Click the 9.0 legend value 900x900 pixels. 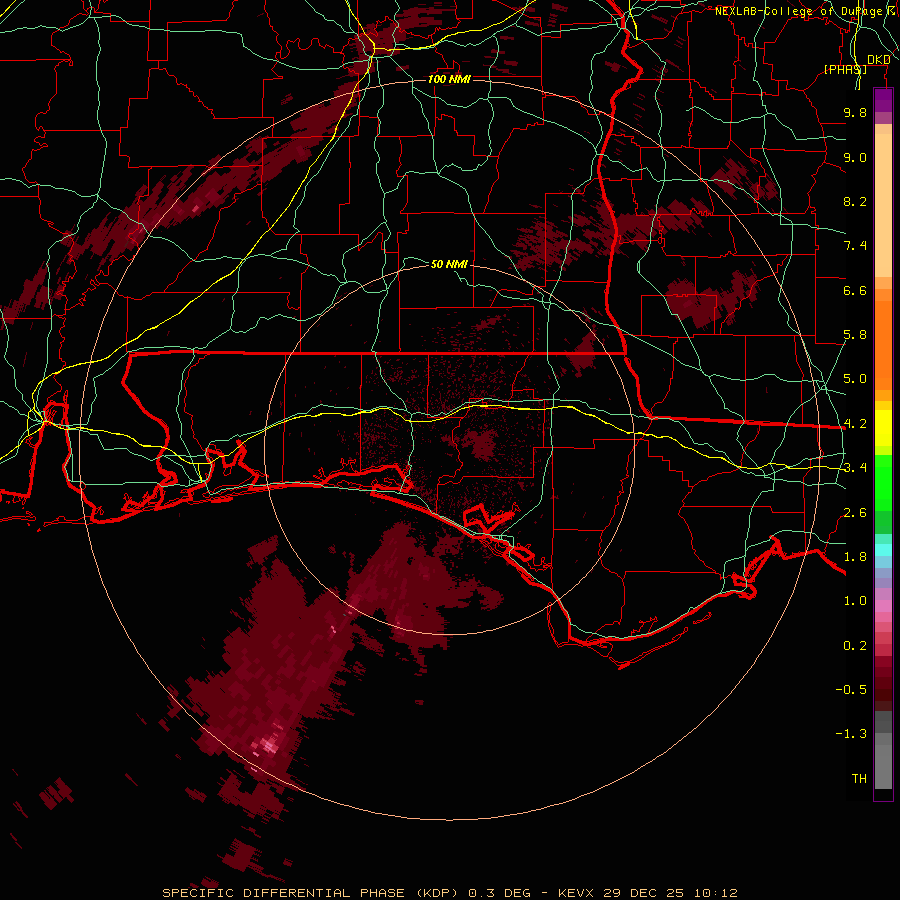pyautogui.click(x=855, y=157)
